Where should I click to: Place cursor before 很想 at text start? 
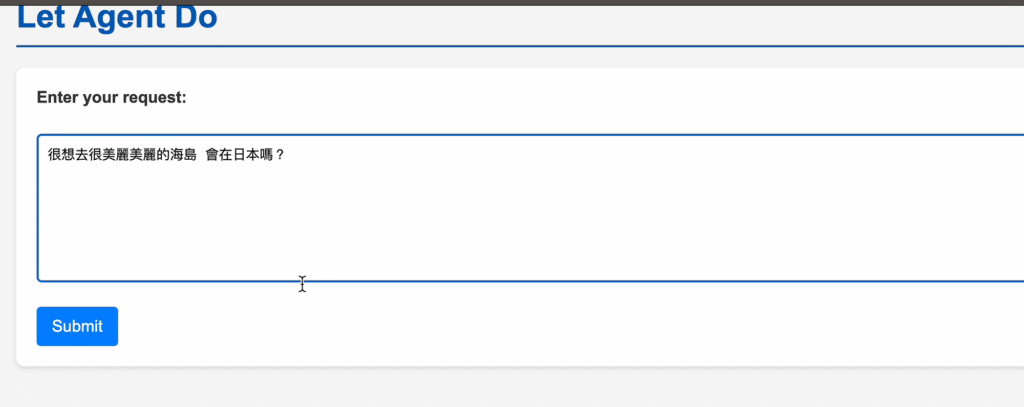48,155
